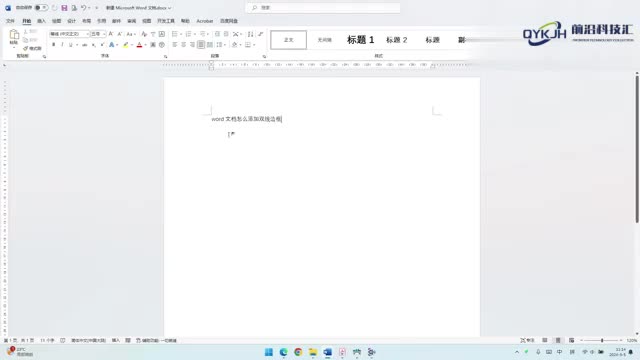
Task: Toggle Underline on the text
Action: click(x=71, y=44)
